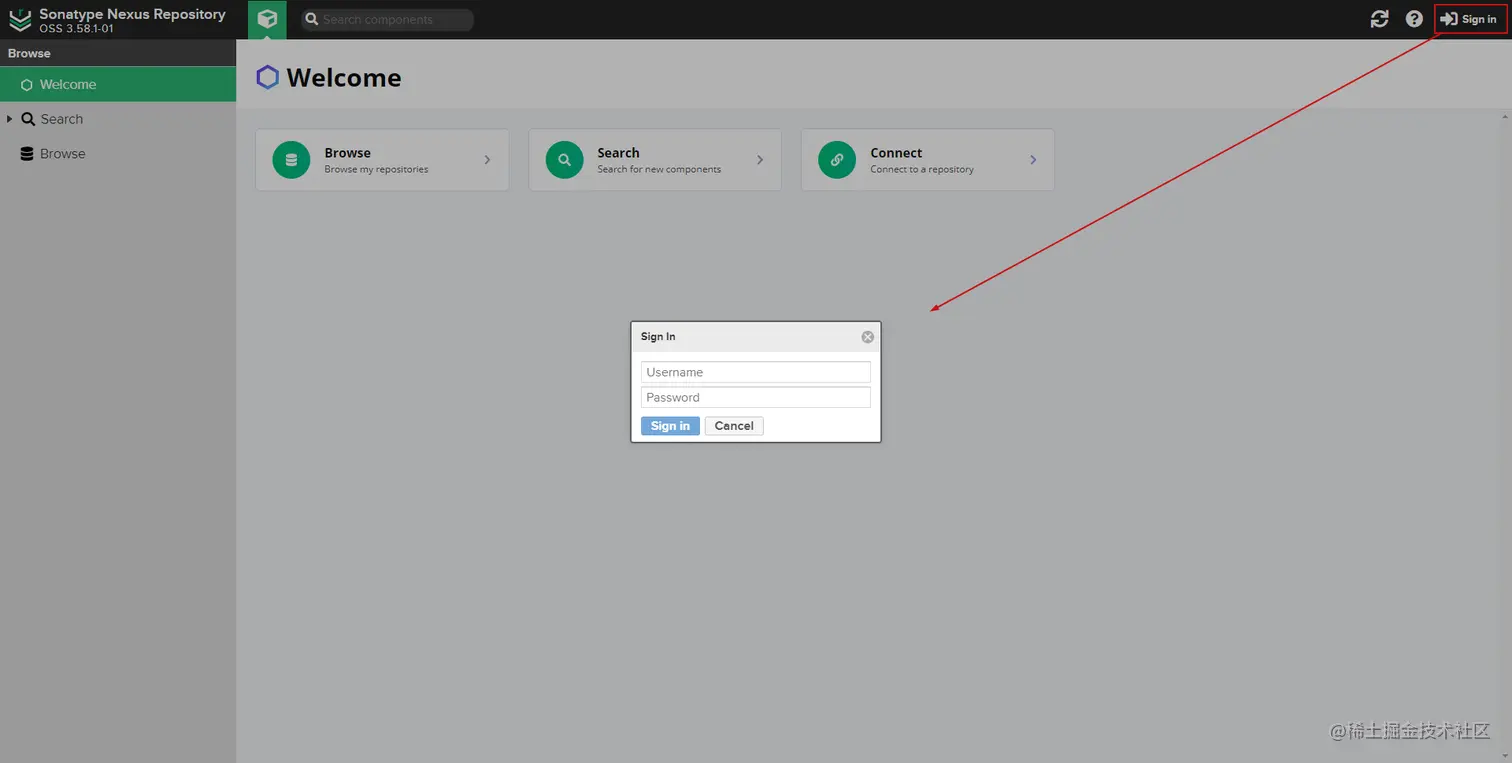Close the Sign In dialog with X icon
The height and width of the screenshot is (763, 1512).
(x=868, y=337)
